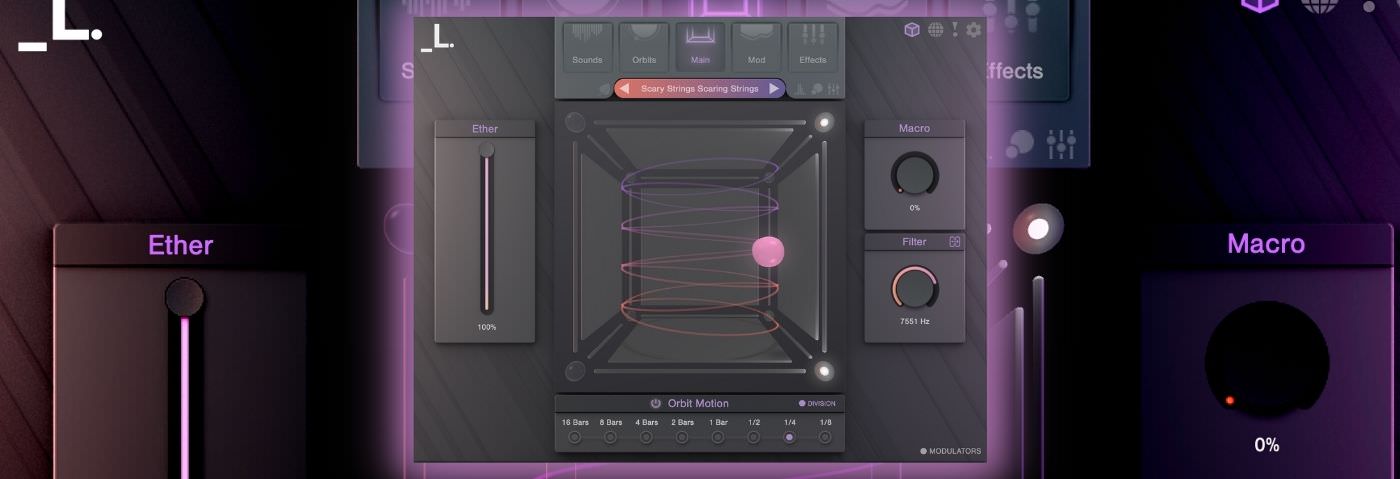Screen dimensions: 1400x479
Task: Click the bottom-right glowing corner orb
Action: tap(824, 371)
